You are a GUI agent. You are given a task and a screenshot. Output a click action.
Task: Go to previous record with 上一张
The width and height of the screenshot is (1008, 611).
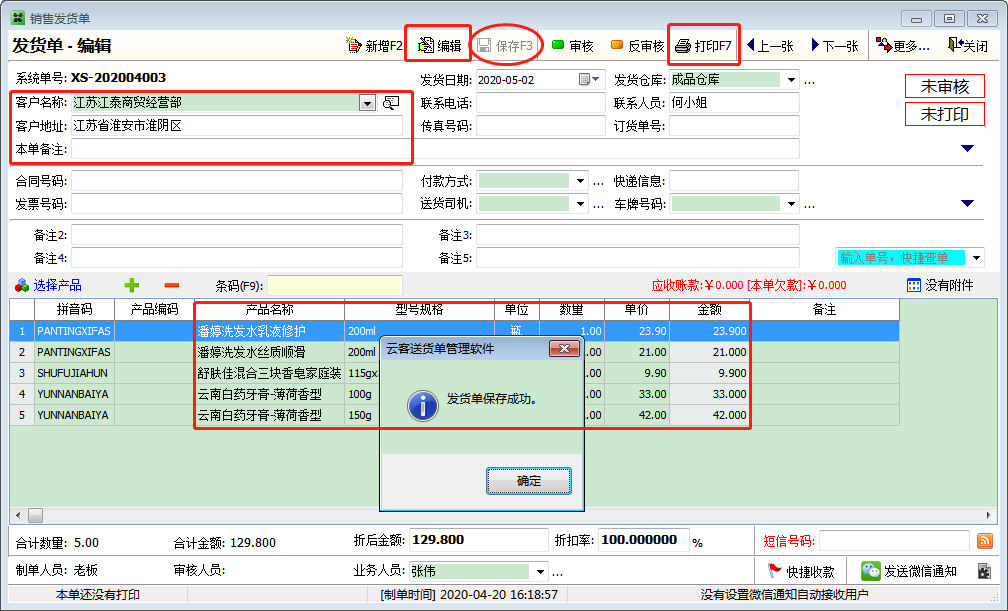[770, 46]
